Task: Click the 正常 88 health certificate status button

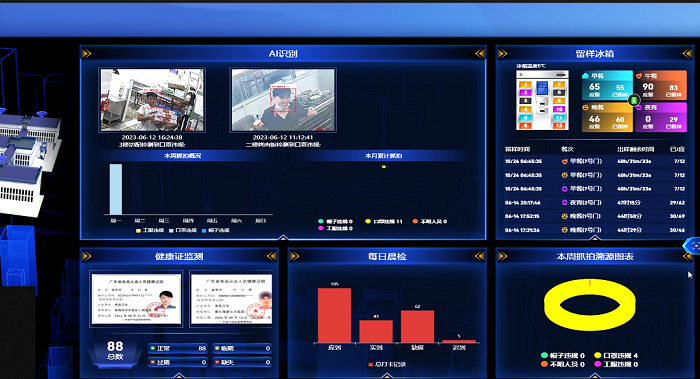Action: point(178,348)
